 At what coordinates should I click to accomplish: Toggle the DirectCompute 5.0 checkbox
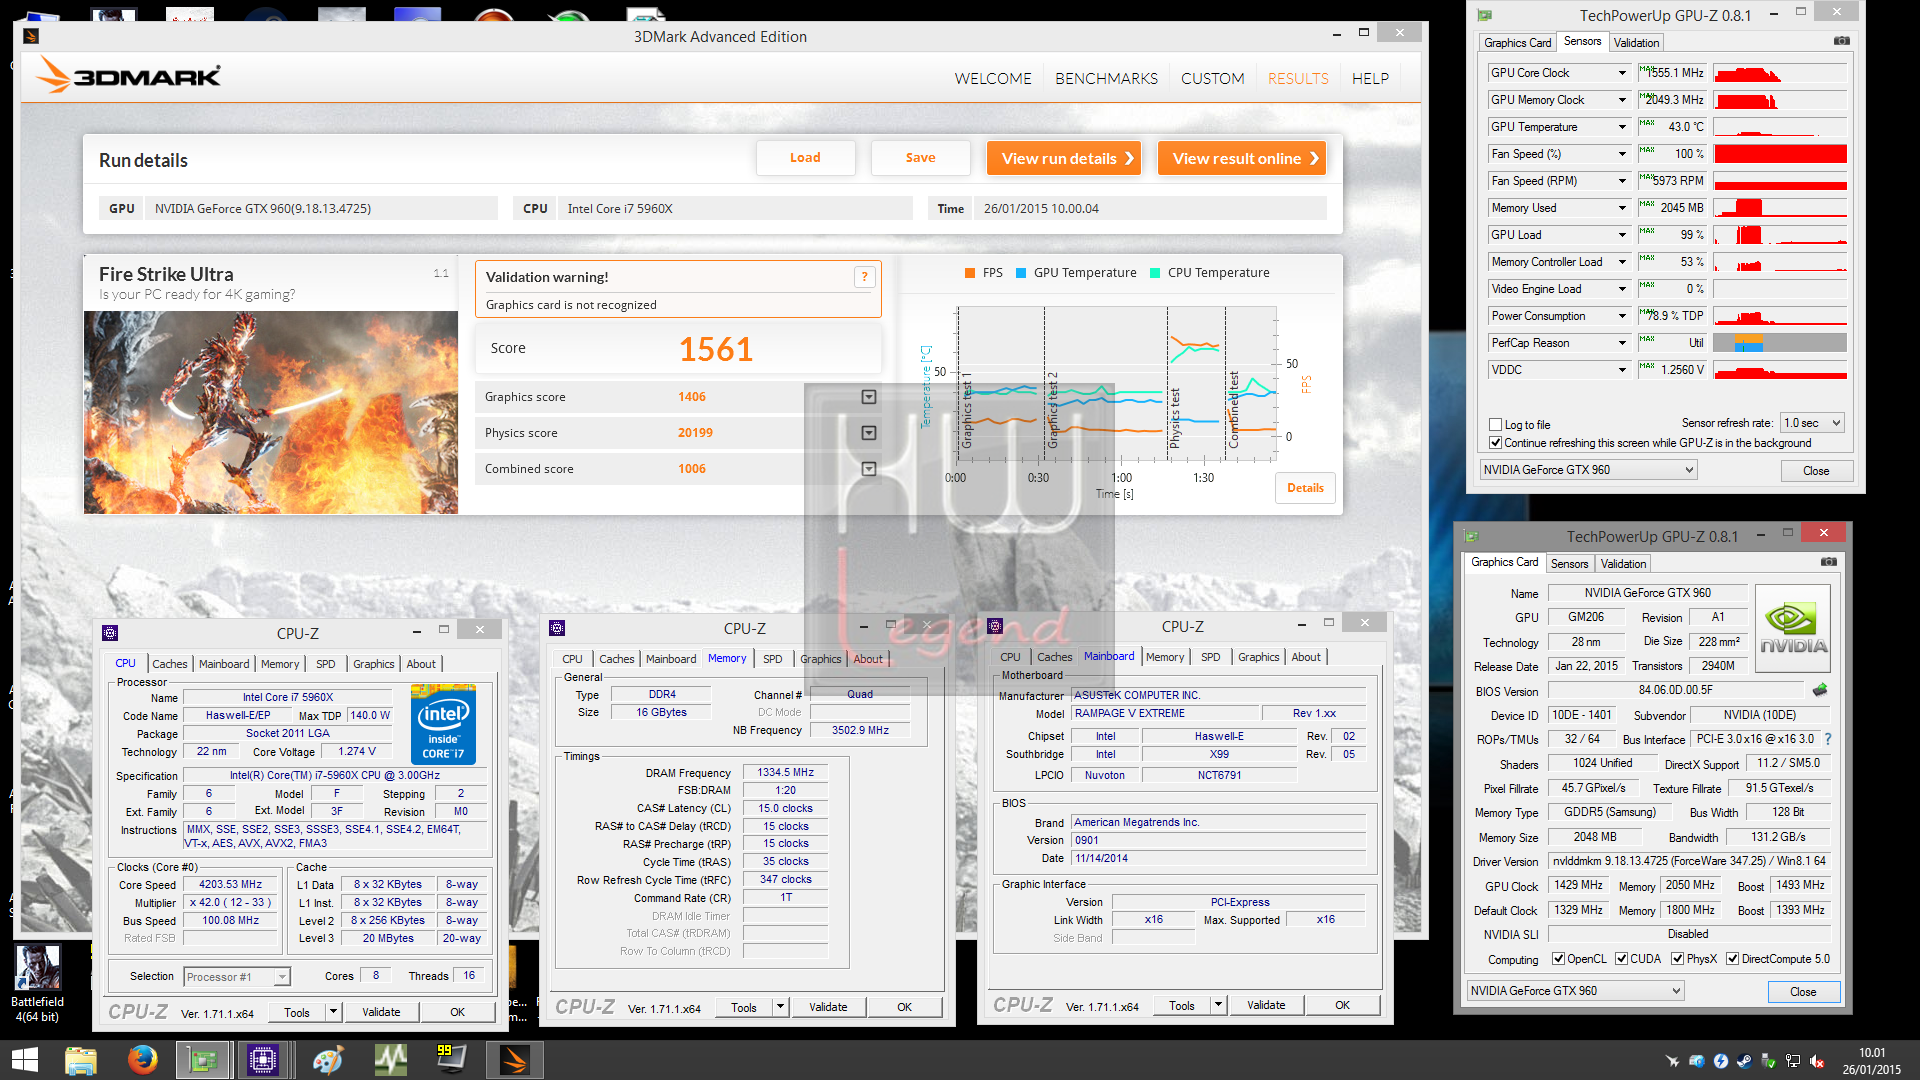(x=1733, y=959)
